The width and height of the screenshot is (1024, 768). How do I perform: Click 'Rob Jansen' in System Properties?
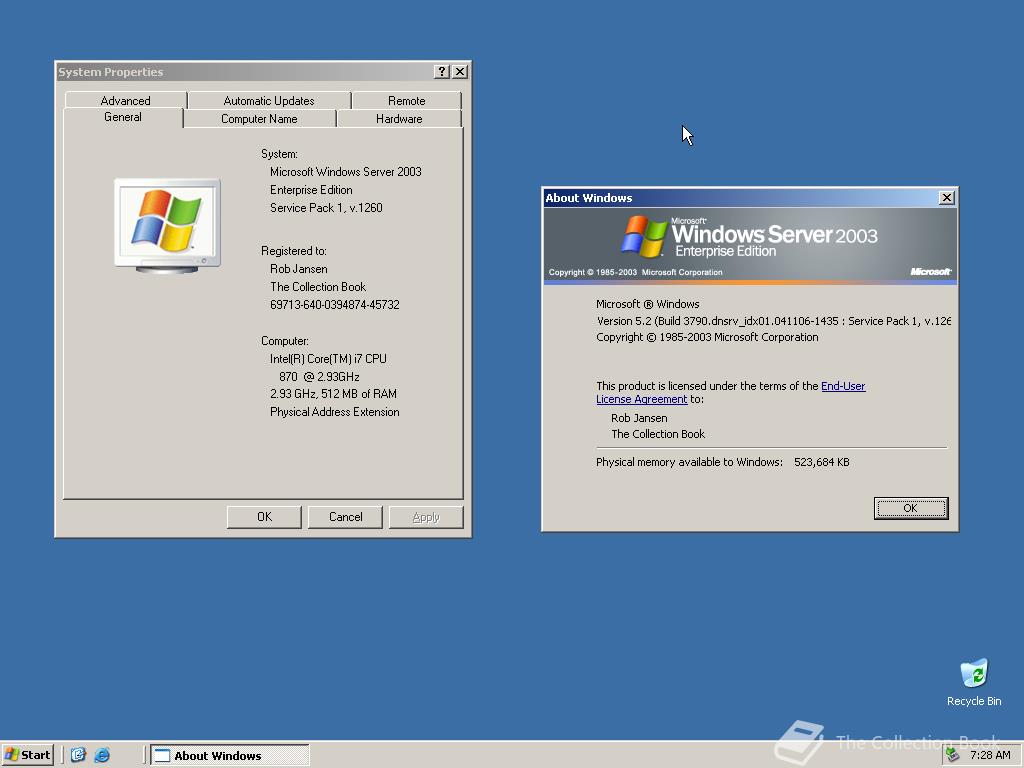[x=298, y=269]
